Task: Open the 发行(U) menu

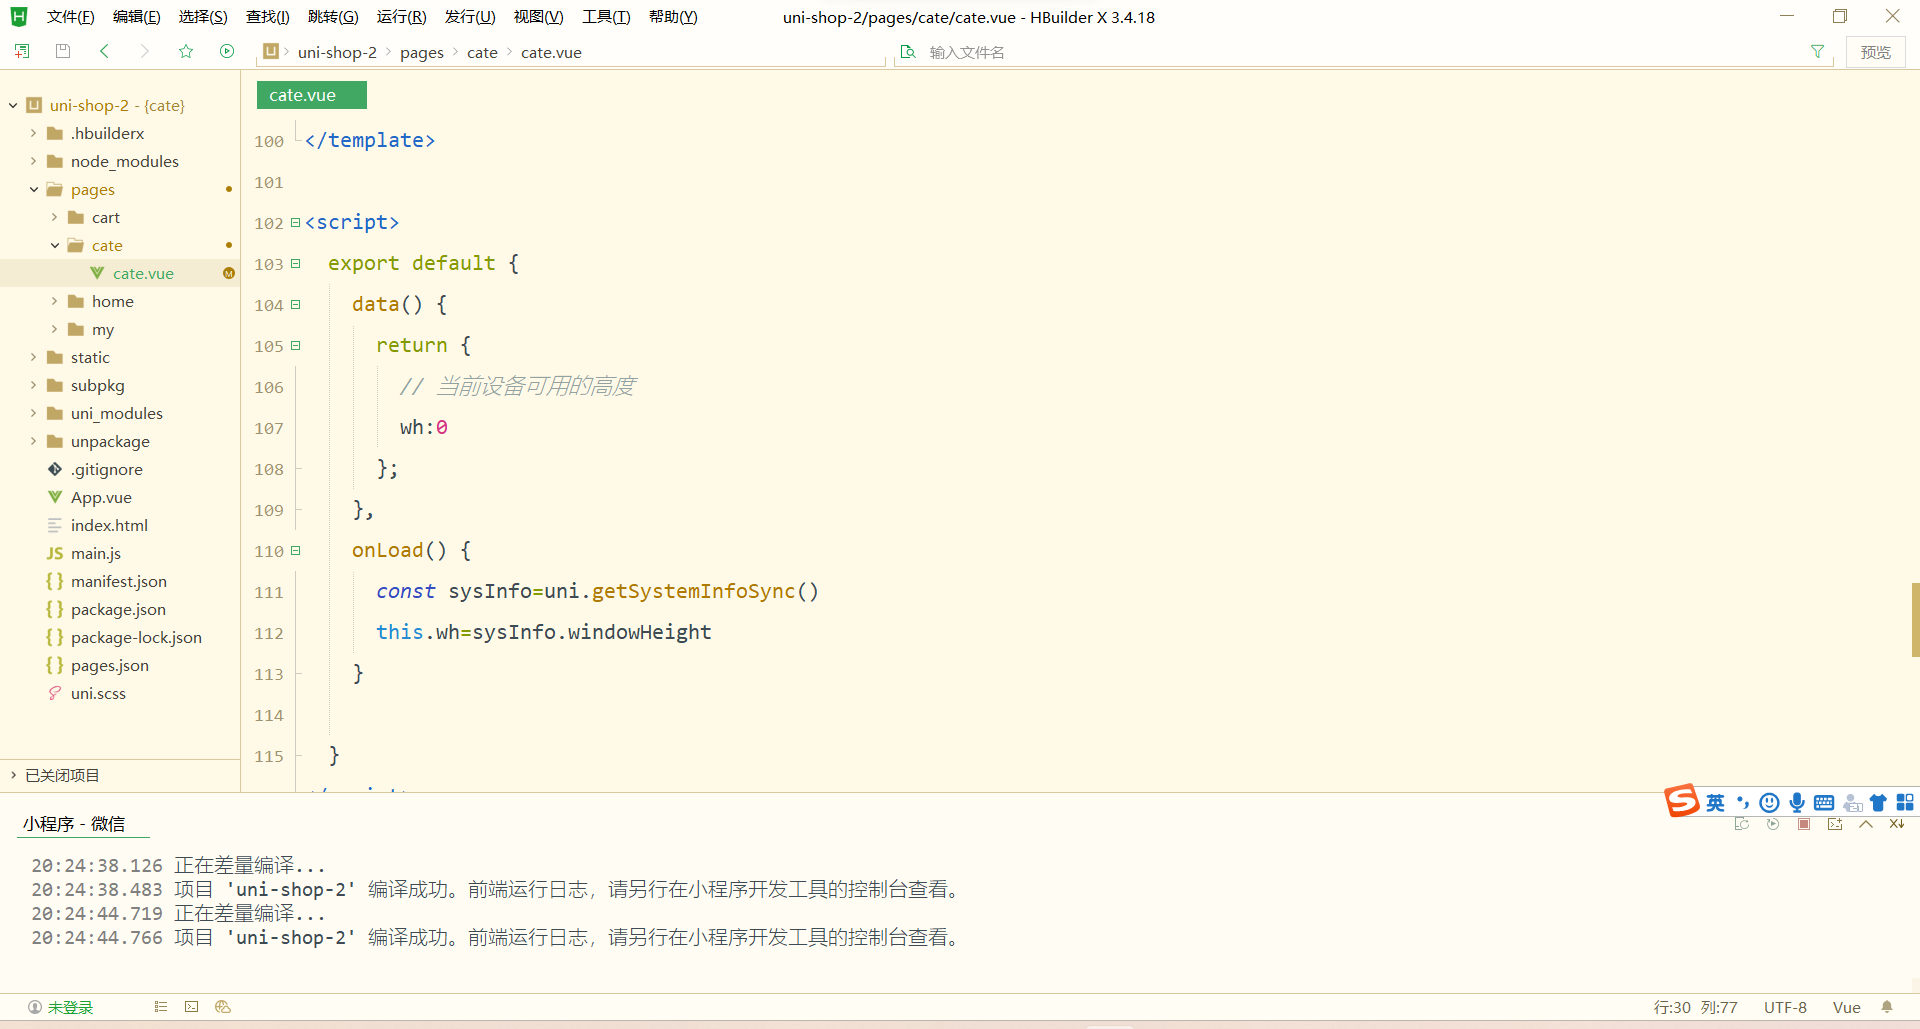Action: pos(470,17)
